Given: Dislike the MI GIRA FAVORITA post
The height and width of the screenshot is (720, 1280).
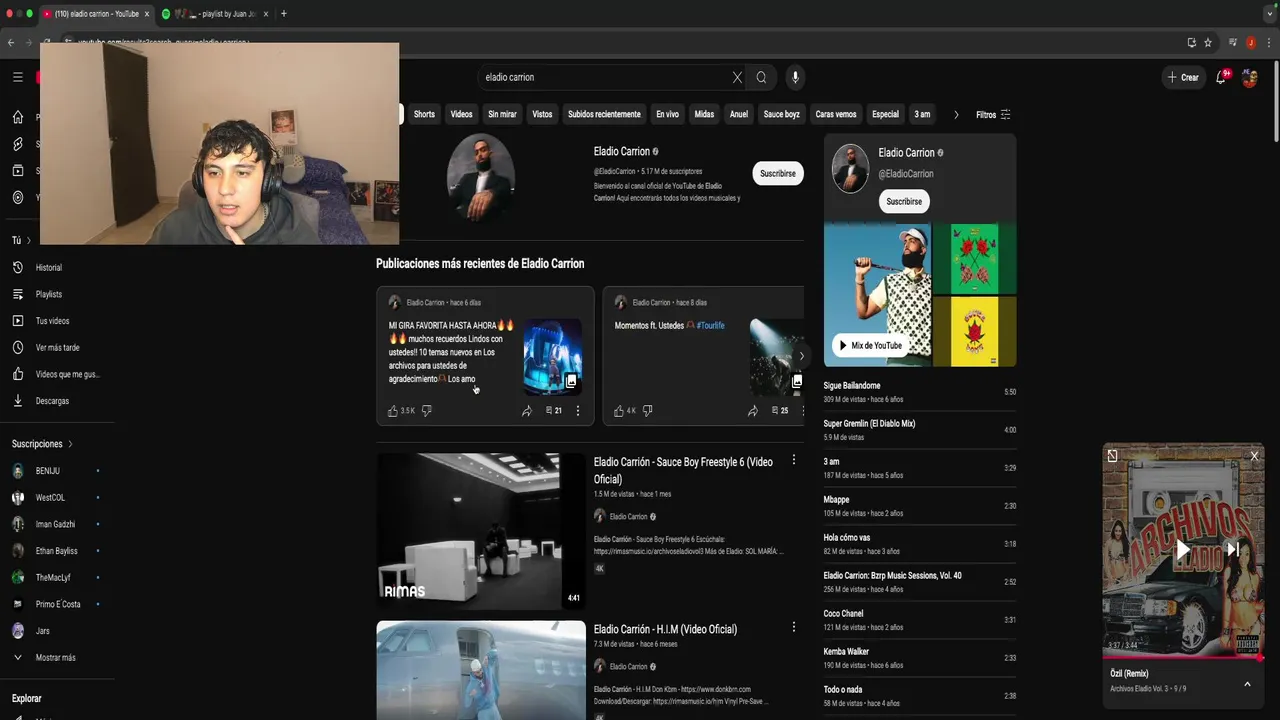Looking at the screenshot, I should tap(426, 411).
